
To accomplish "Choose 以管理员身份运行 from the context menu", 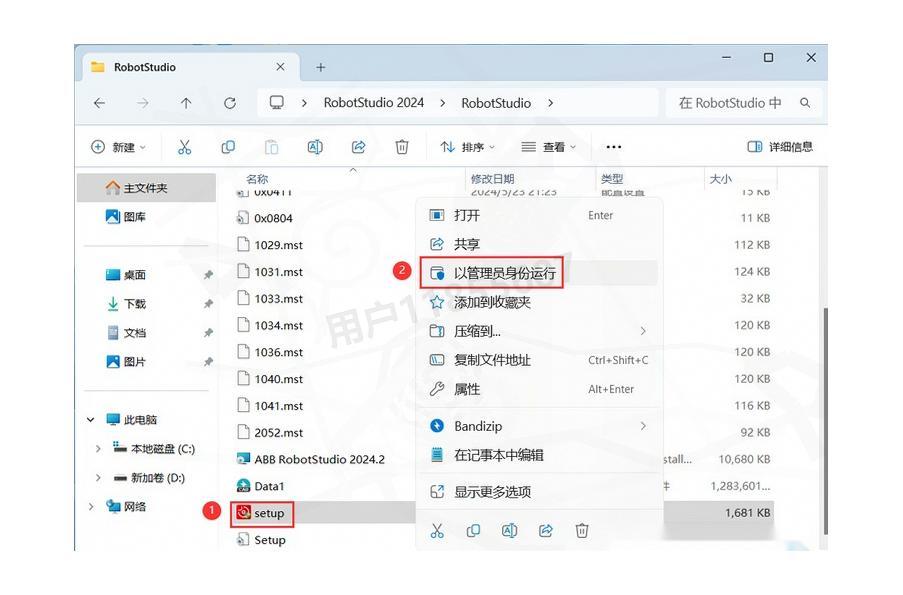I will point(539,273).
